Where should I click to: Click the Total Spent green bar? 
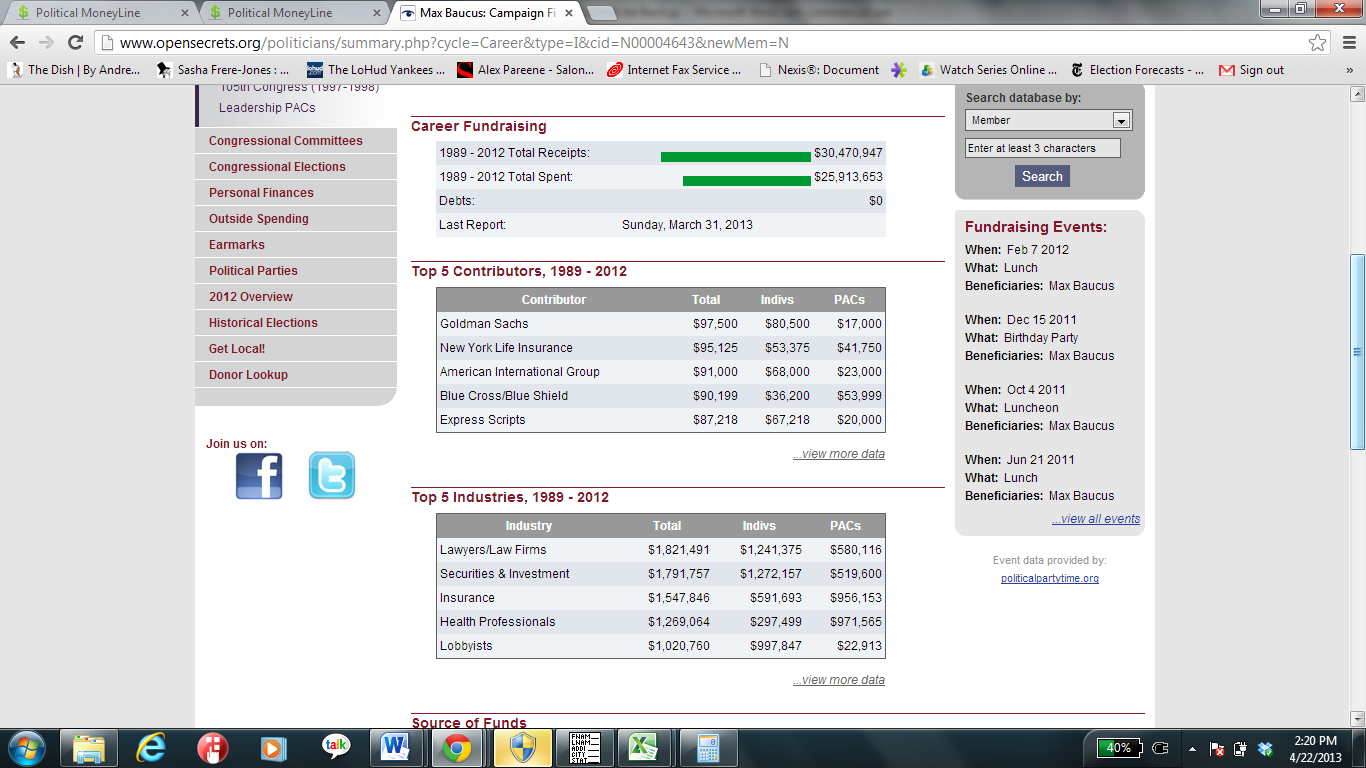point(747,180)
